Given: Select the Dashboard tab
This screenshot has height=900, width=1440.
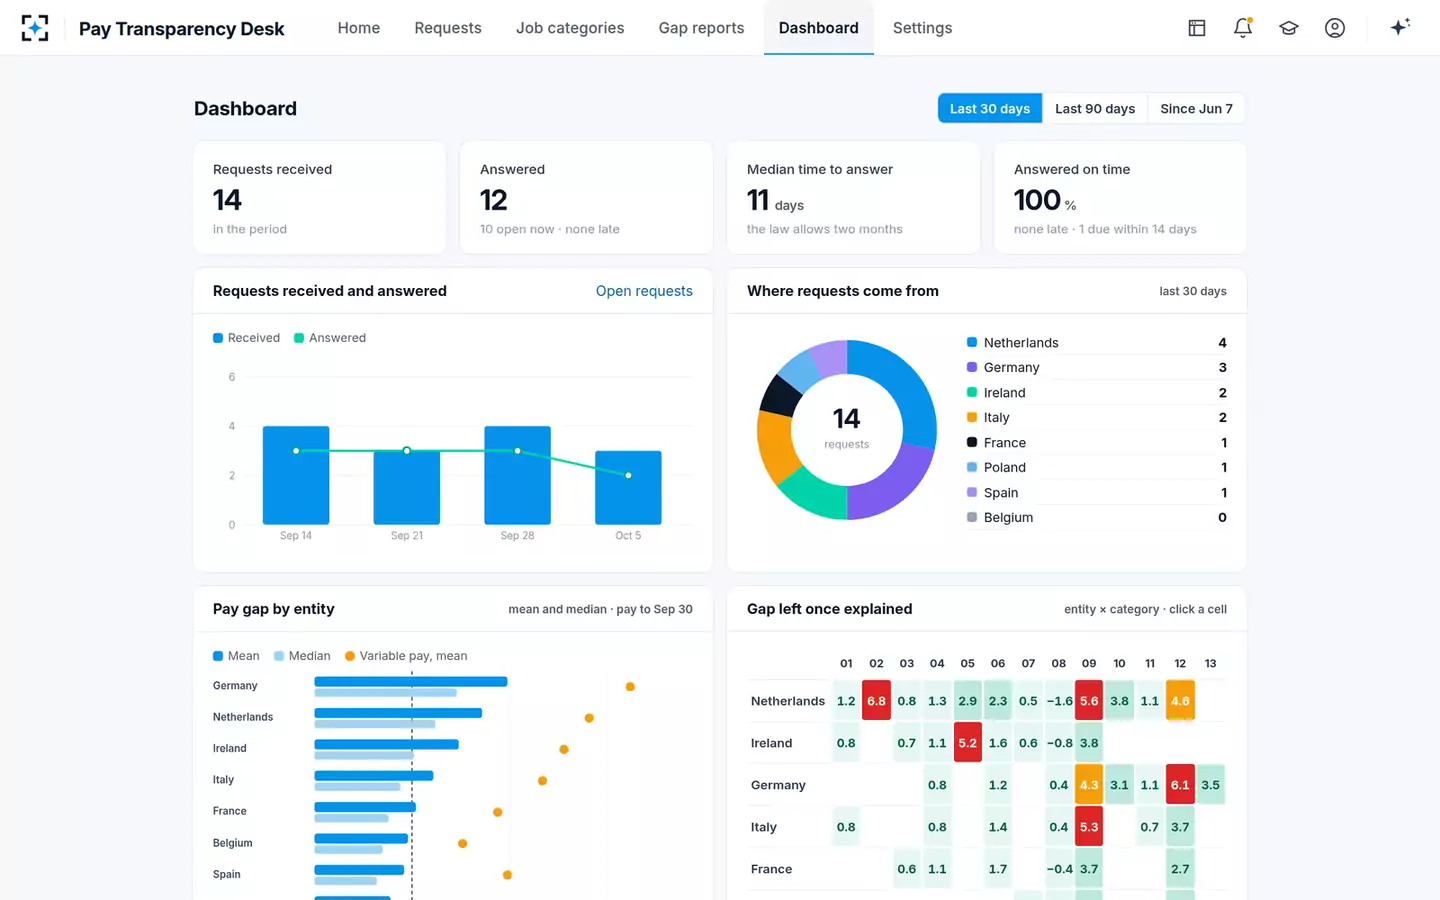Looking at the screenshot, I should (819, 28).
